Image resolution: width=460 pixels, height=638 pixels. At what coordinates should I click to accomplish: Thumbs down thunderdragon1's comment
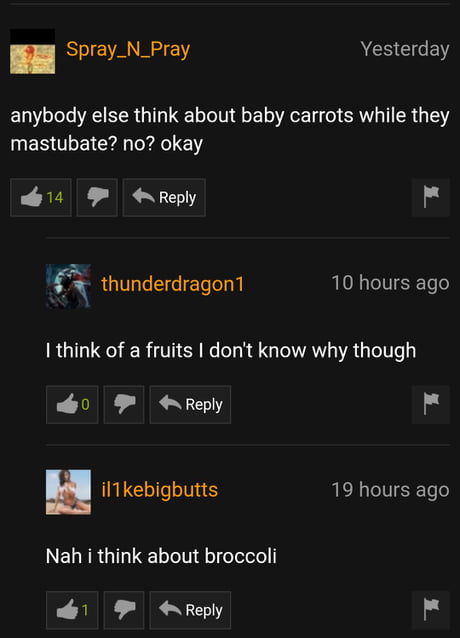click(x=124, y=404)
